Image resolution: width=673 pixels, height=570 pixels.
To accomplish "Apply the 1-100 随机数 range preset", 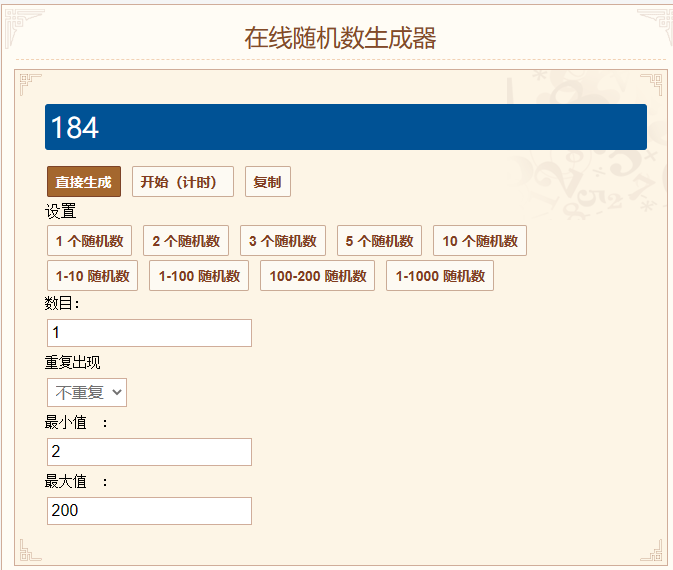I will (199, 276).
